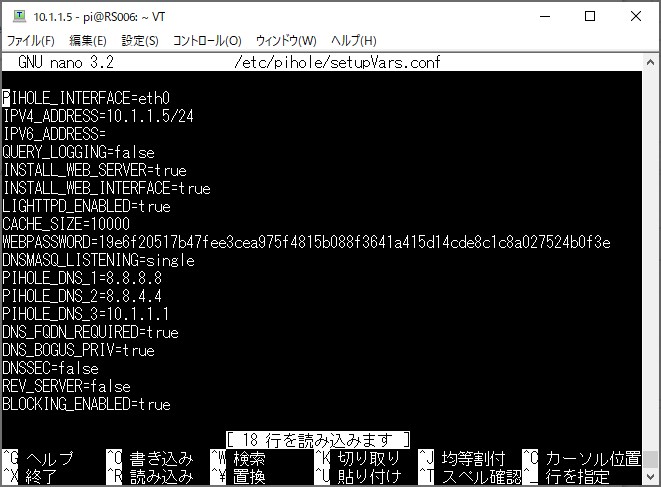The width and height of the screenshot is (661, 487).
Task: Click the REV_SERVER=false line
Action: [x=67, y=386]
